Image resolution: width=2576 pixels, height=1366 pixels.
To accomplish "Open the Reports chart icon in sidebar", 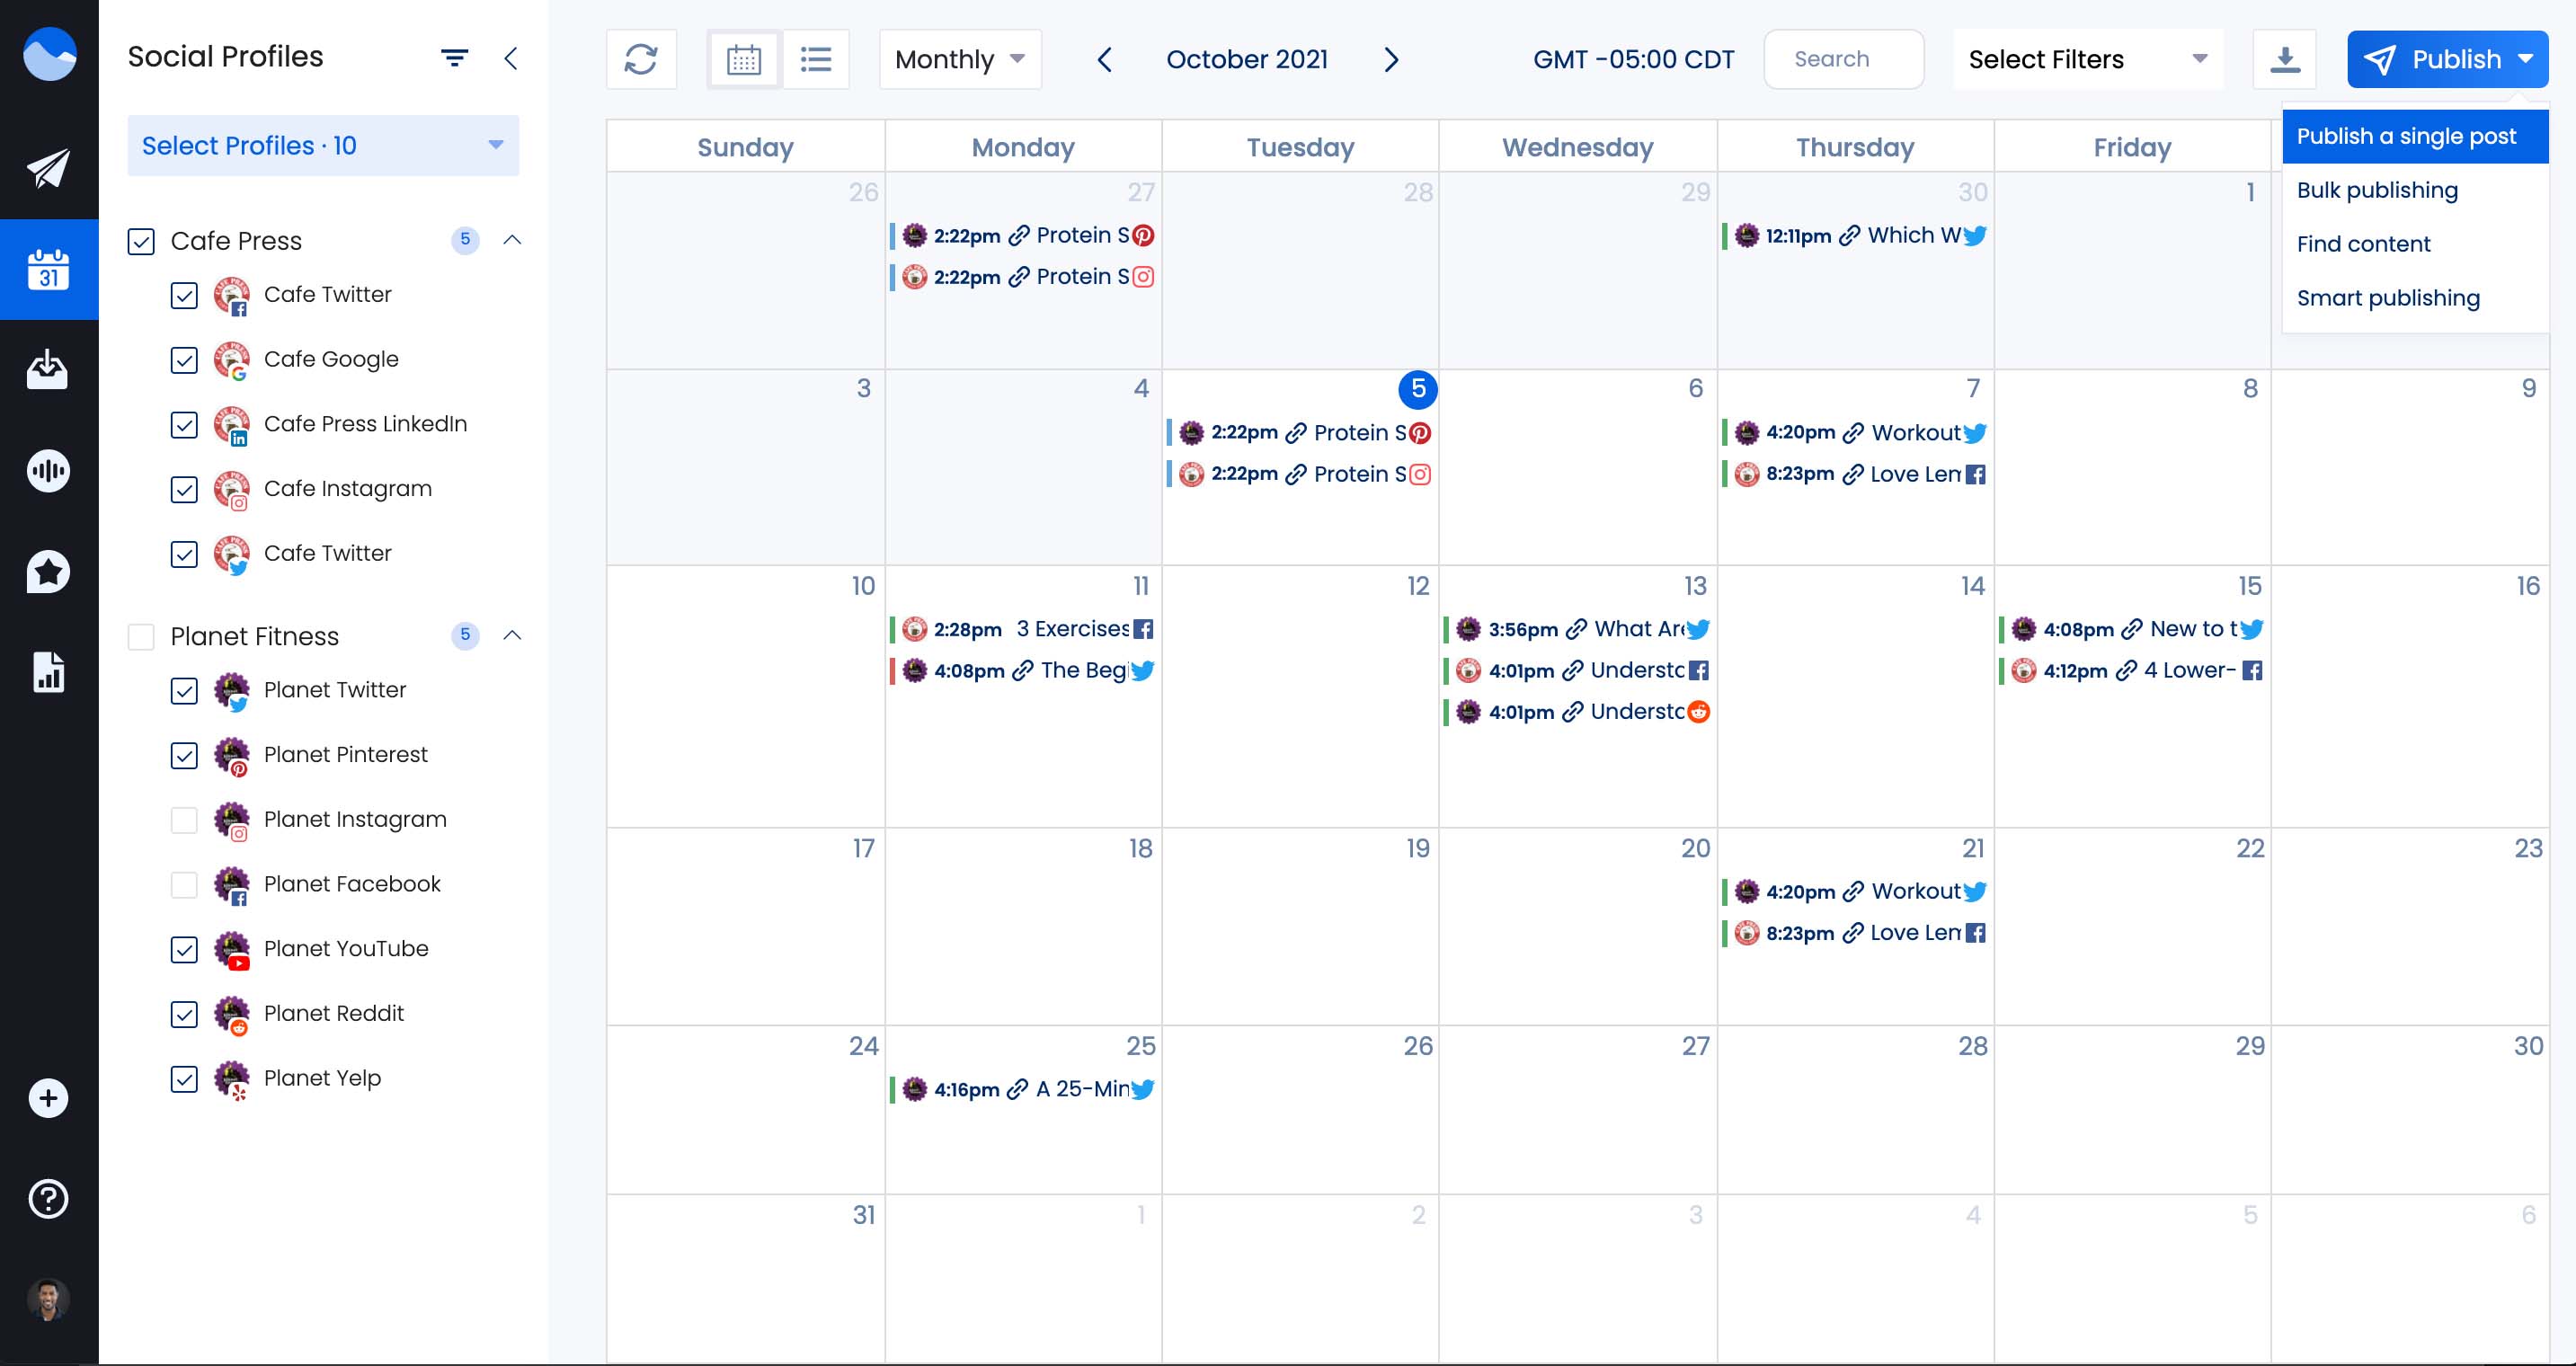I will (x=49, y=673).
